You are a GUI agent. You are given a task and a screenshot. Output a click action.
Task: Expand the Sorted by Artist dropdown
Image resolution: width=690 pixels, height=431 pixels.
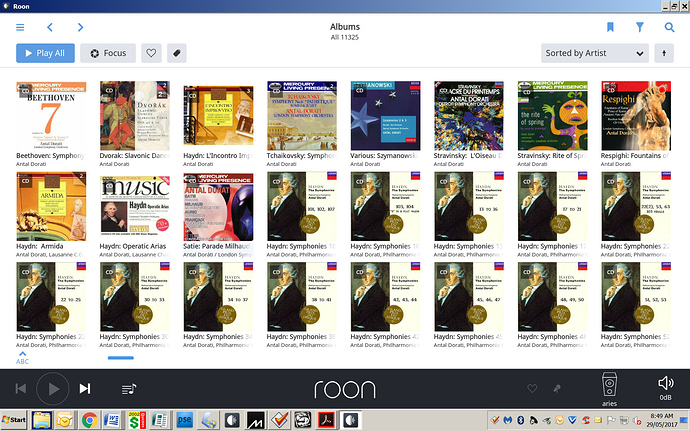[595, 53]
